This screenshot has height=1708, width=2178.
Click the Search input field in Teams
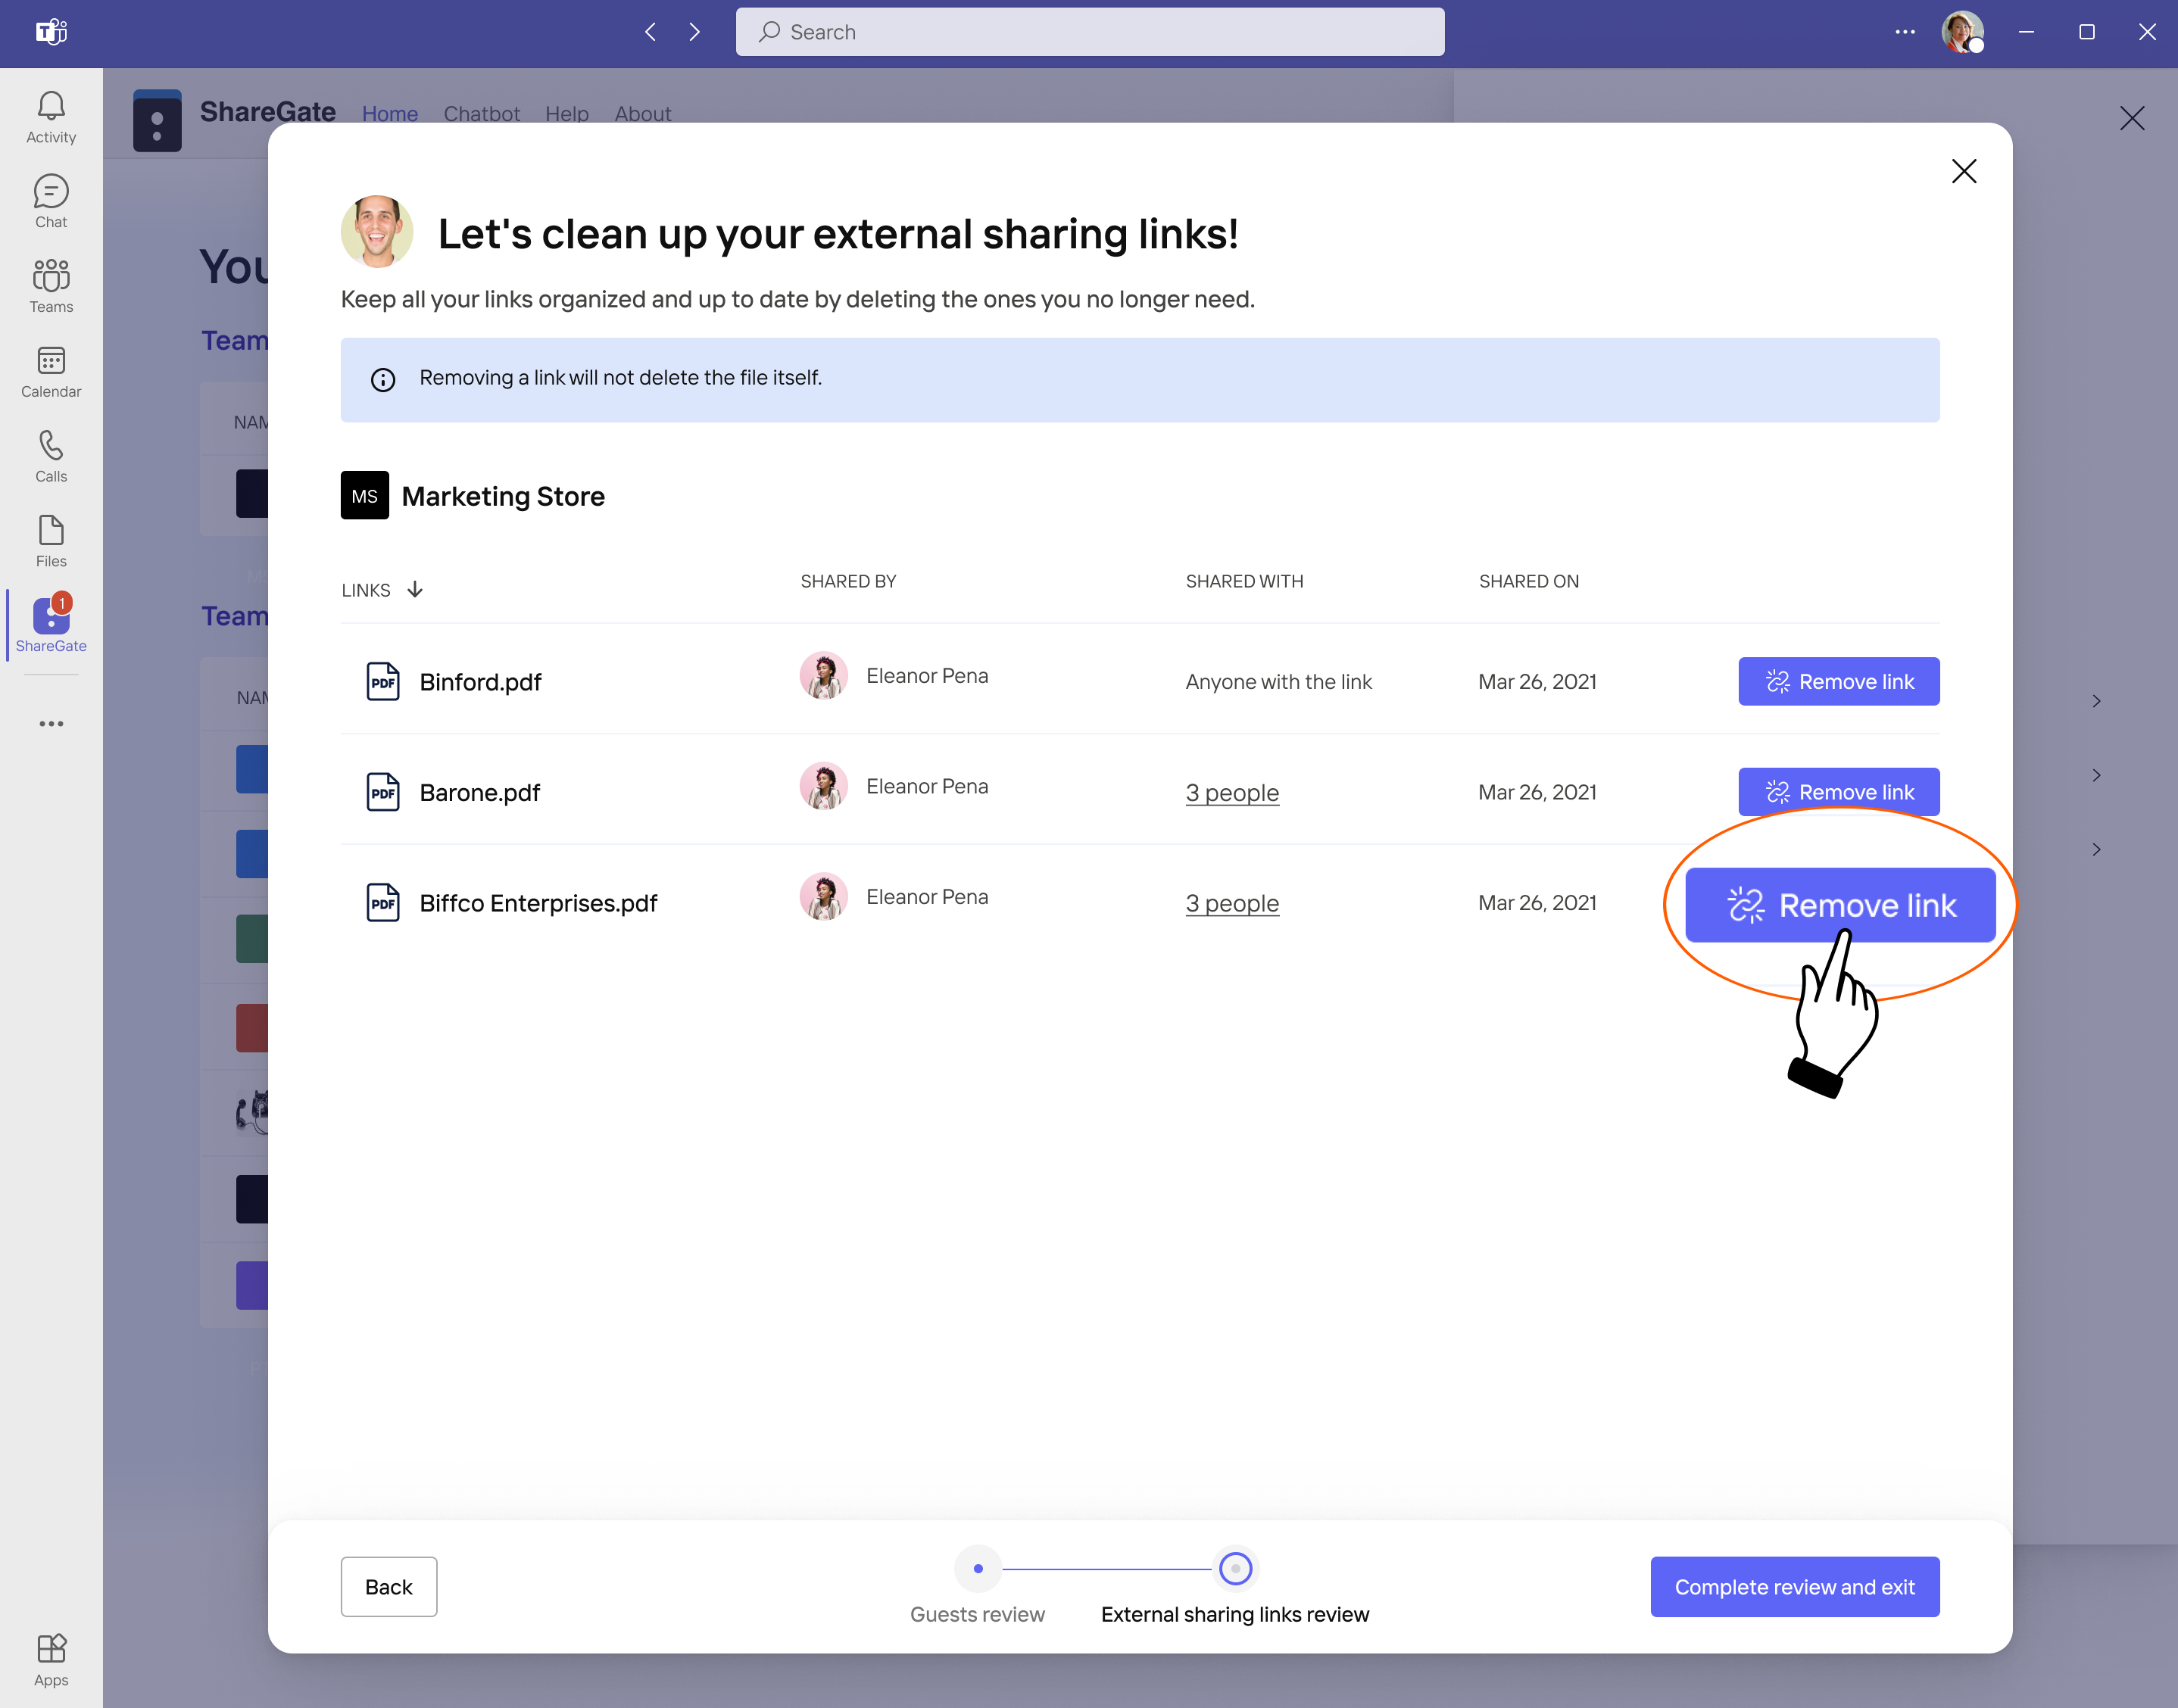click(1089, 32)
